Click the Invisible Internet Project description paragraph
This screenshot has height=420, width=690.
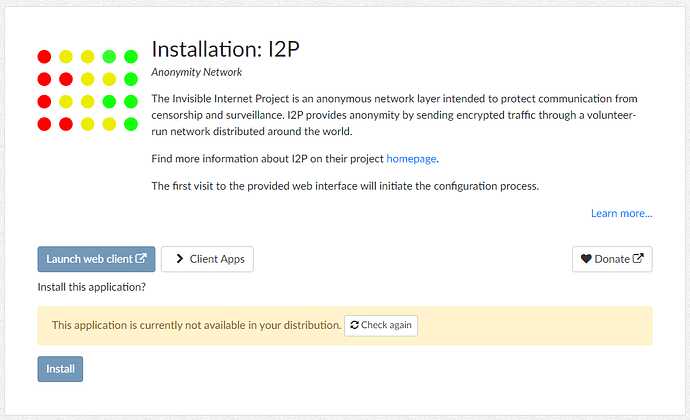coord(394,115)
